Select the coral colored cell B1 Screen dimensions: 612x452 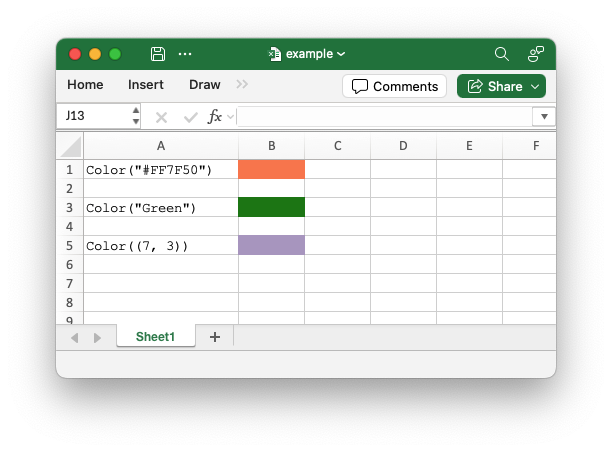[271, 169]
